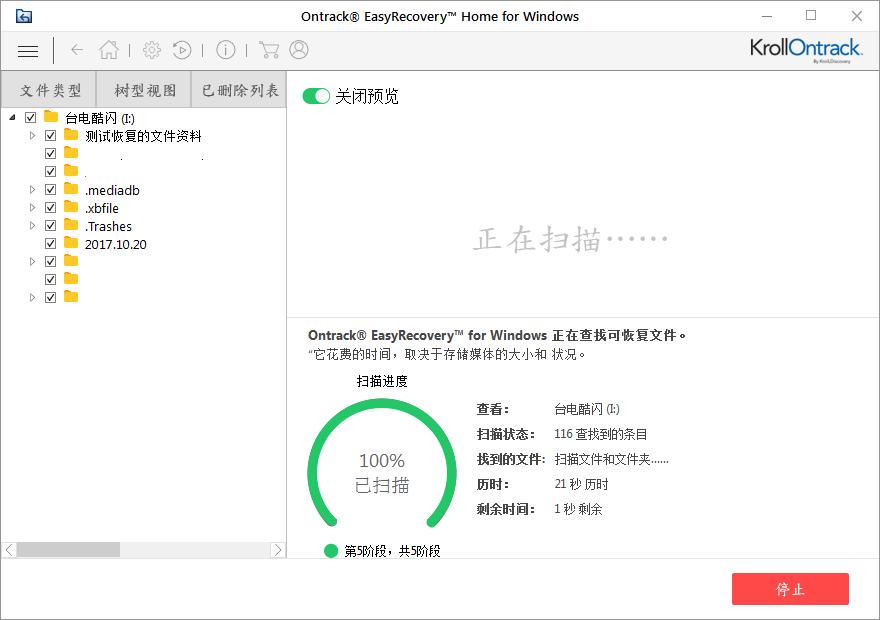Image resolution: width=880 pixels, height=620 pixels.
Task: Go to the Home screen icon
Action: point(109,49)
